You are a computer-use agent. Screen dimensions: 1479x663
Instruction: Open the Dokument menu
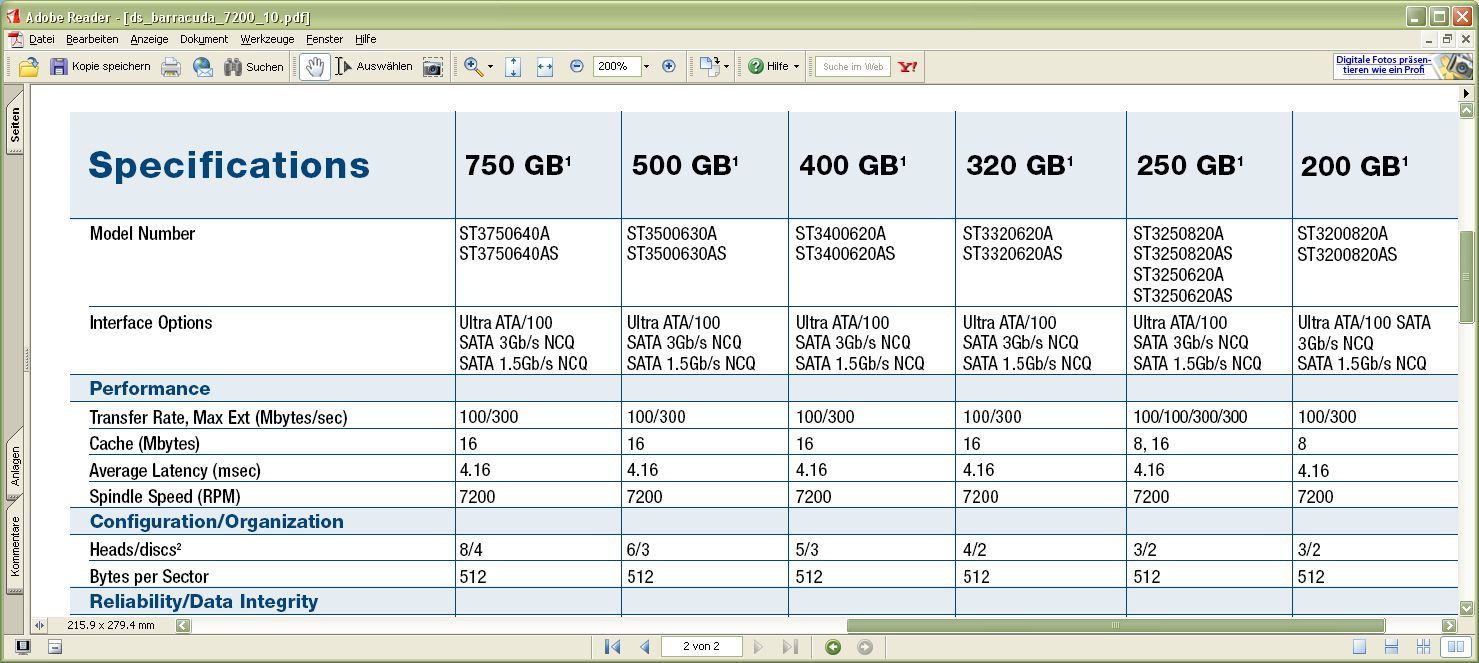pyautogui.click(x=204, y=39)
